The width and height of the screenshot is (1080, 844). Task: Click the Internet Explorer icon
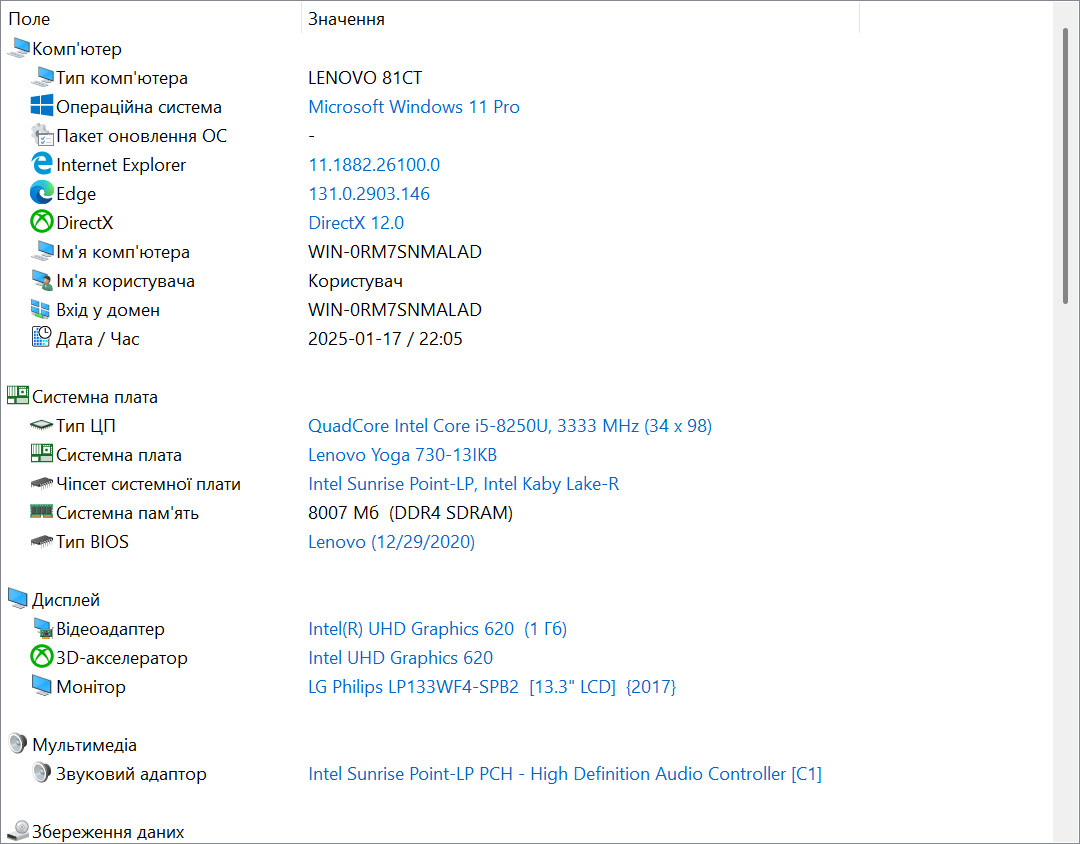click(42, 164)
